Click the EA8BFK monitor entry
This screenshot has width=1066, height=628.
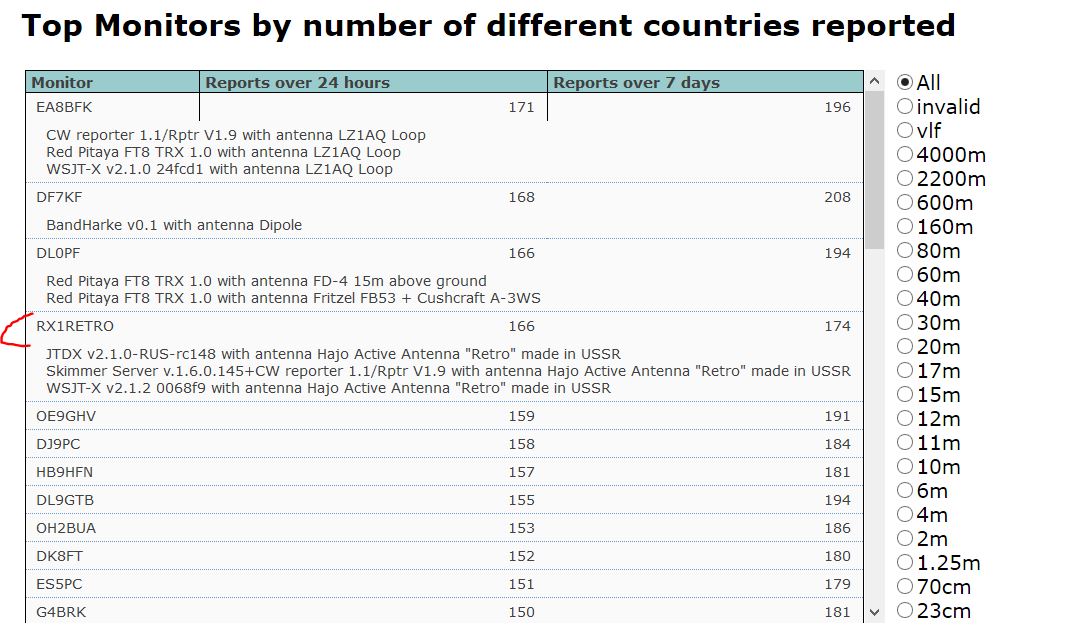64,108
